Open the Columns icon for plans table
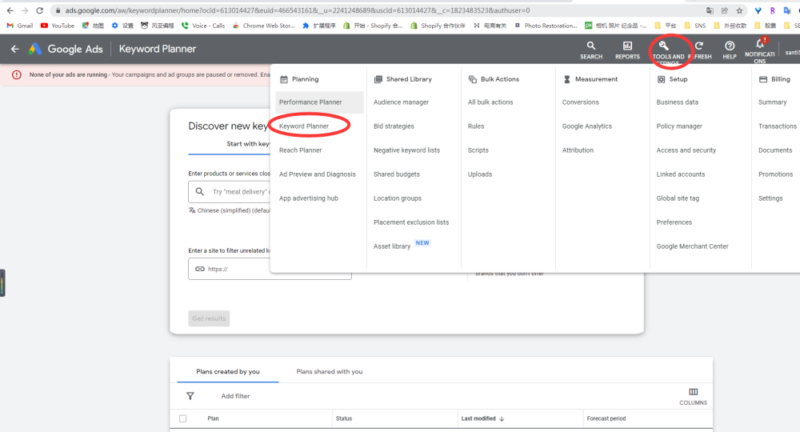 [693, 395]
